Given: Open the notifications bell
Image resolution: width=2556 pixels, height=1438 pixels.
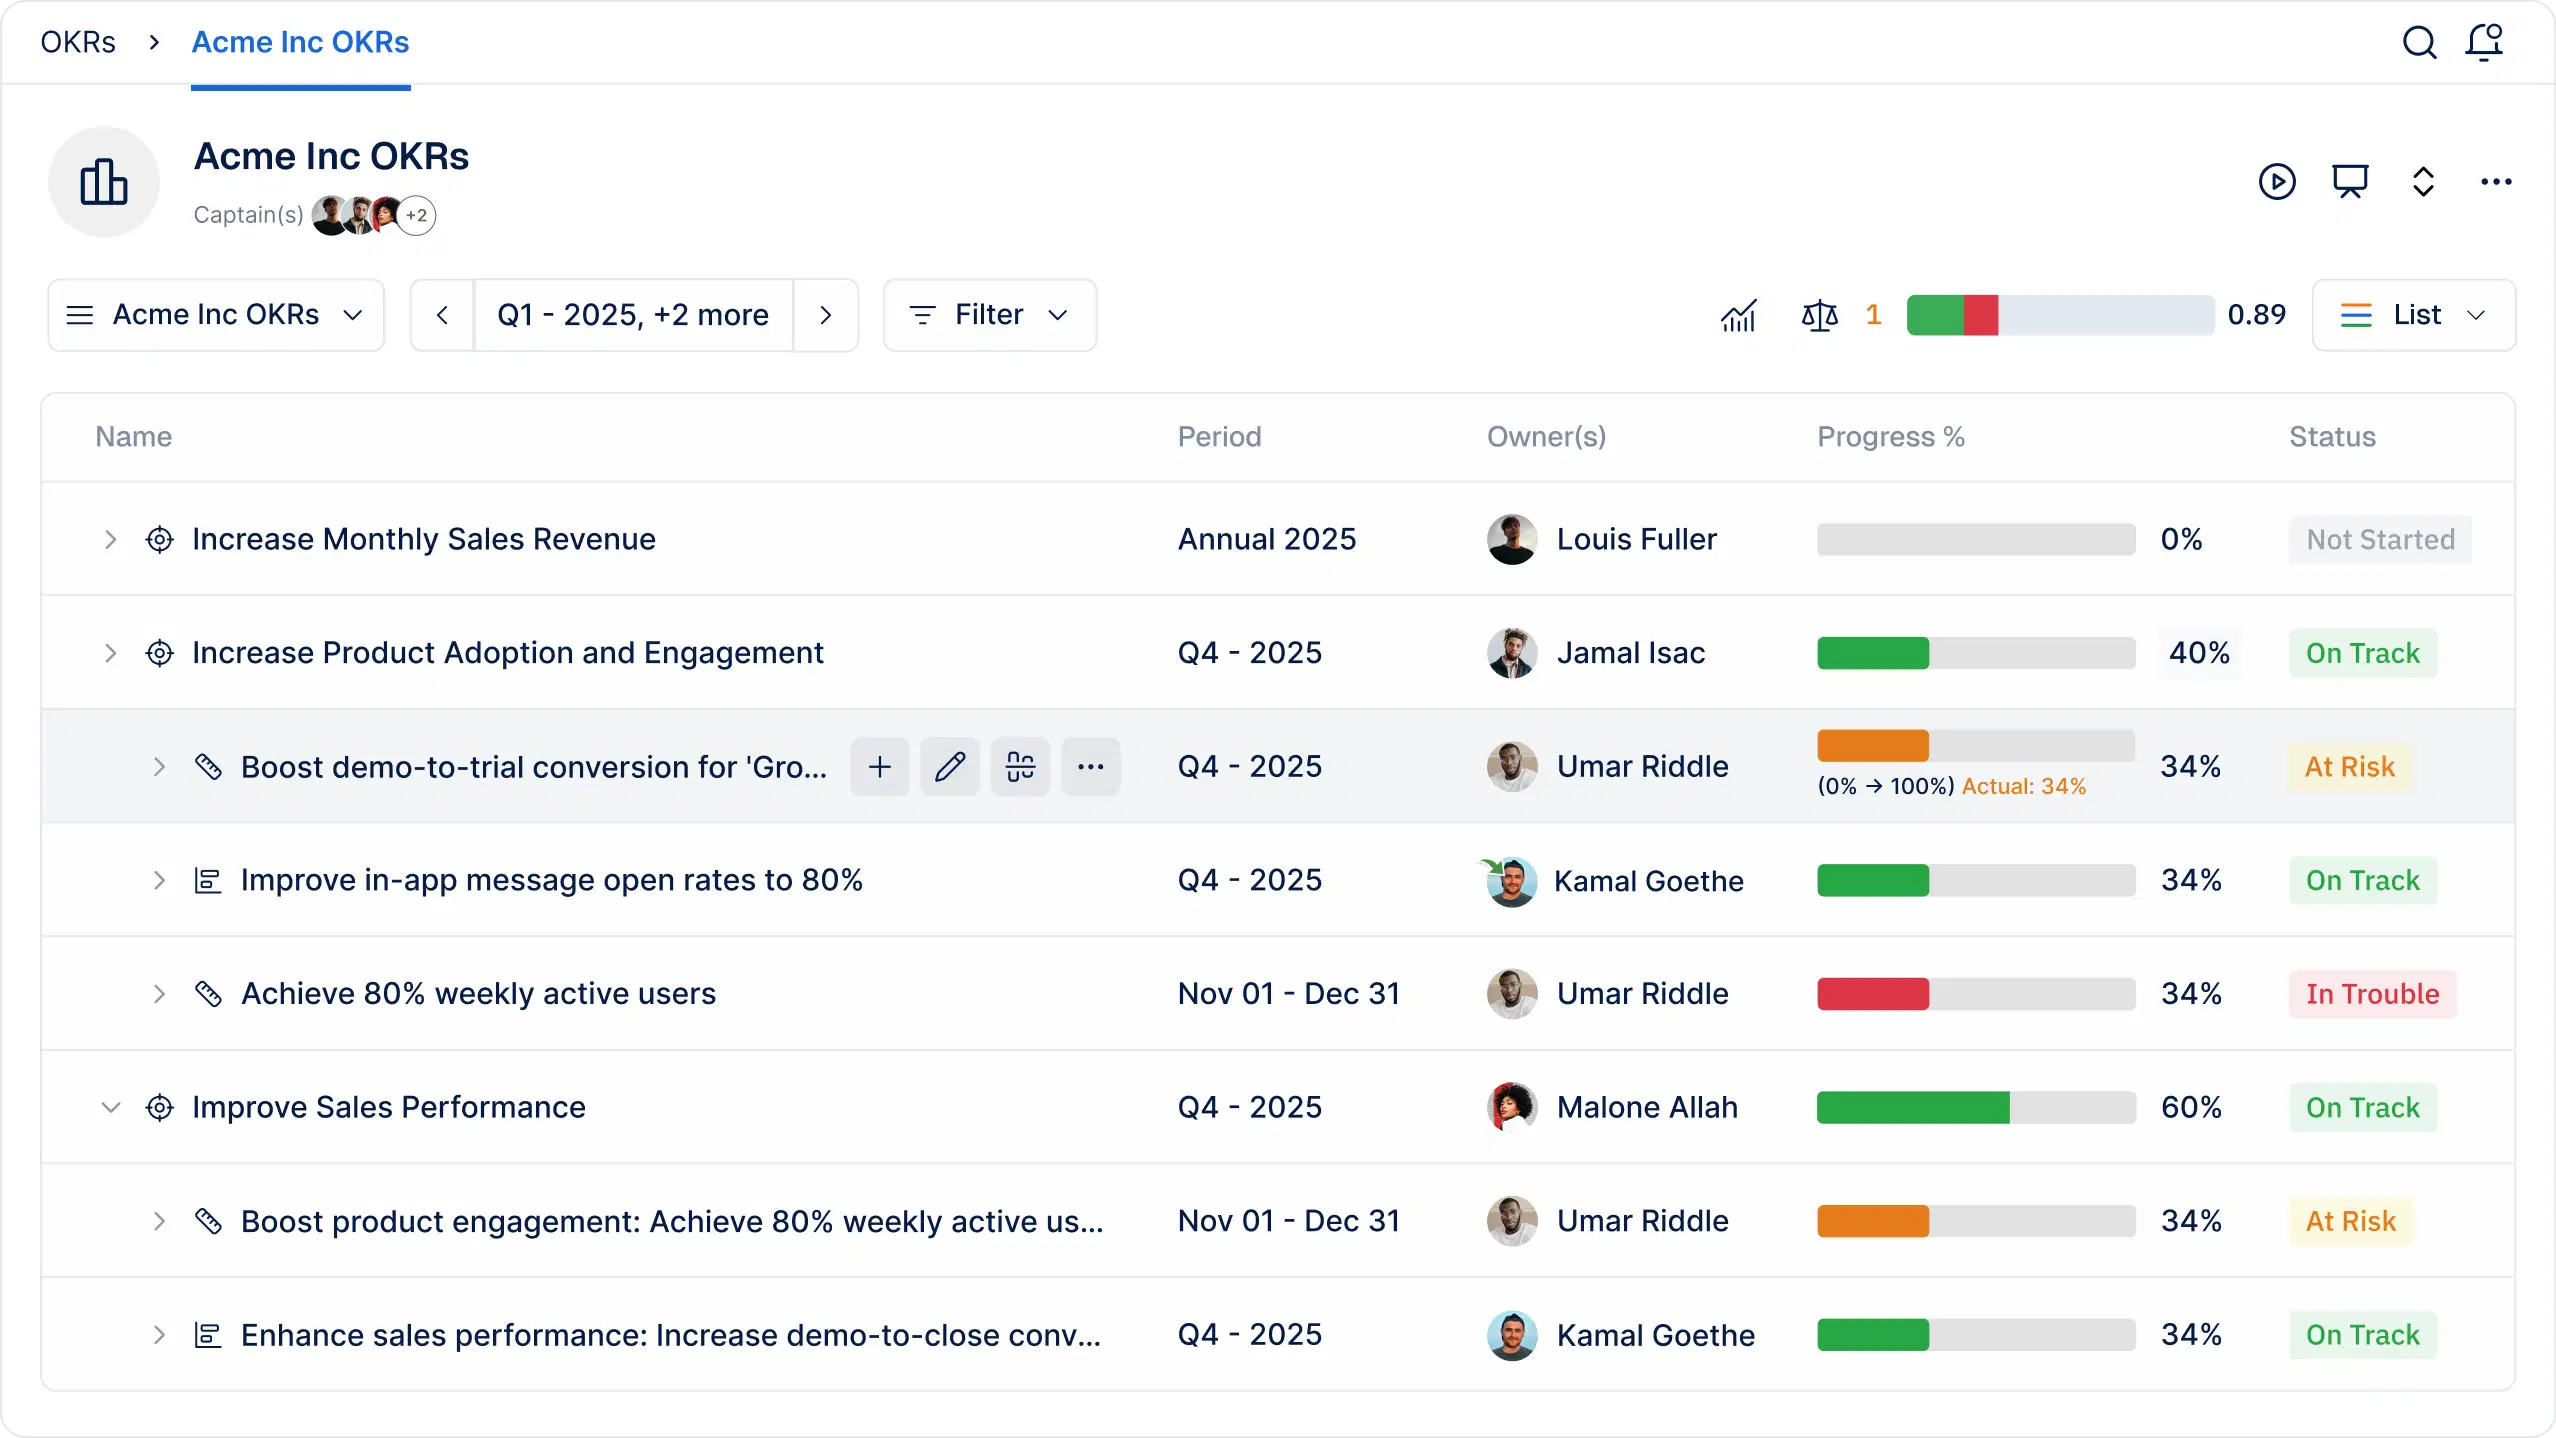Looking at the screenshot, I should pyautogui.click(x=2485, y=43).
